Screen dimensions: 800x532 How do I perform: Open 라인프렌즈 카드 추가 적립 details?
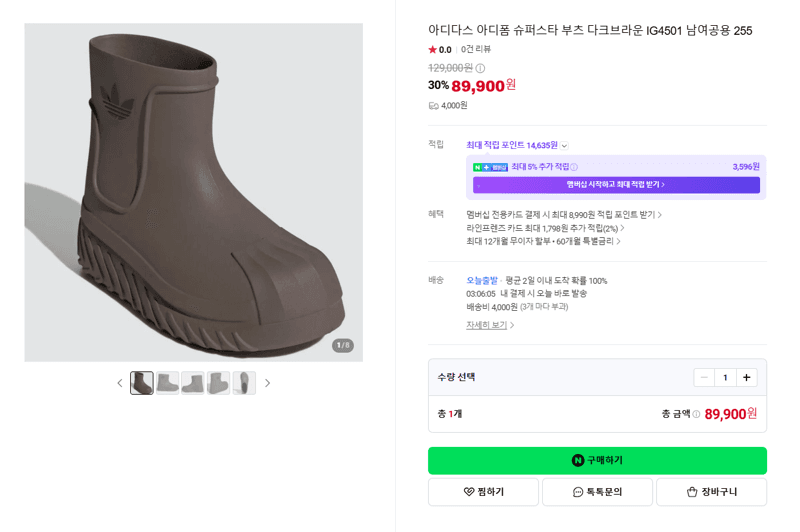pos(545,228)
